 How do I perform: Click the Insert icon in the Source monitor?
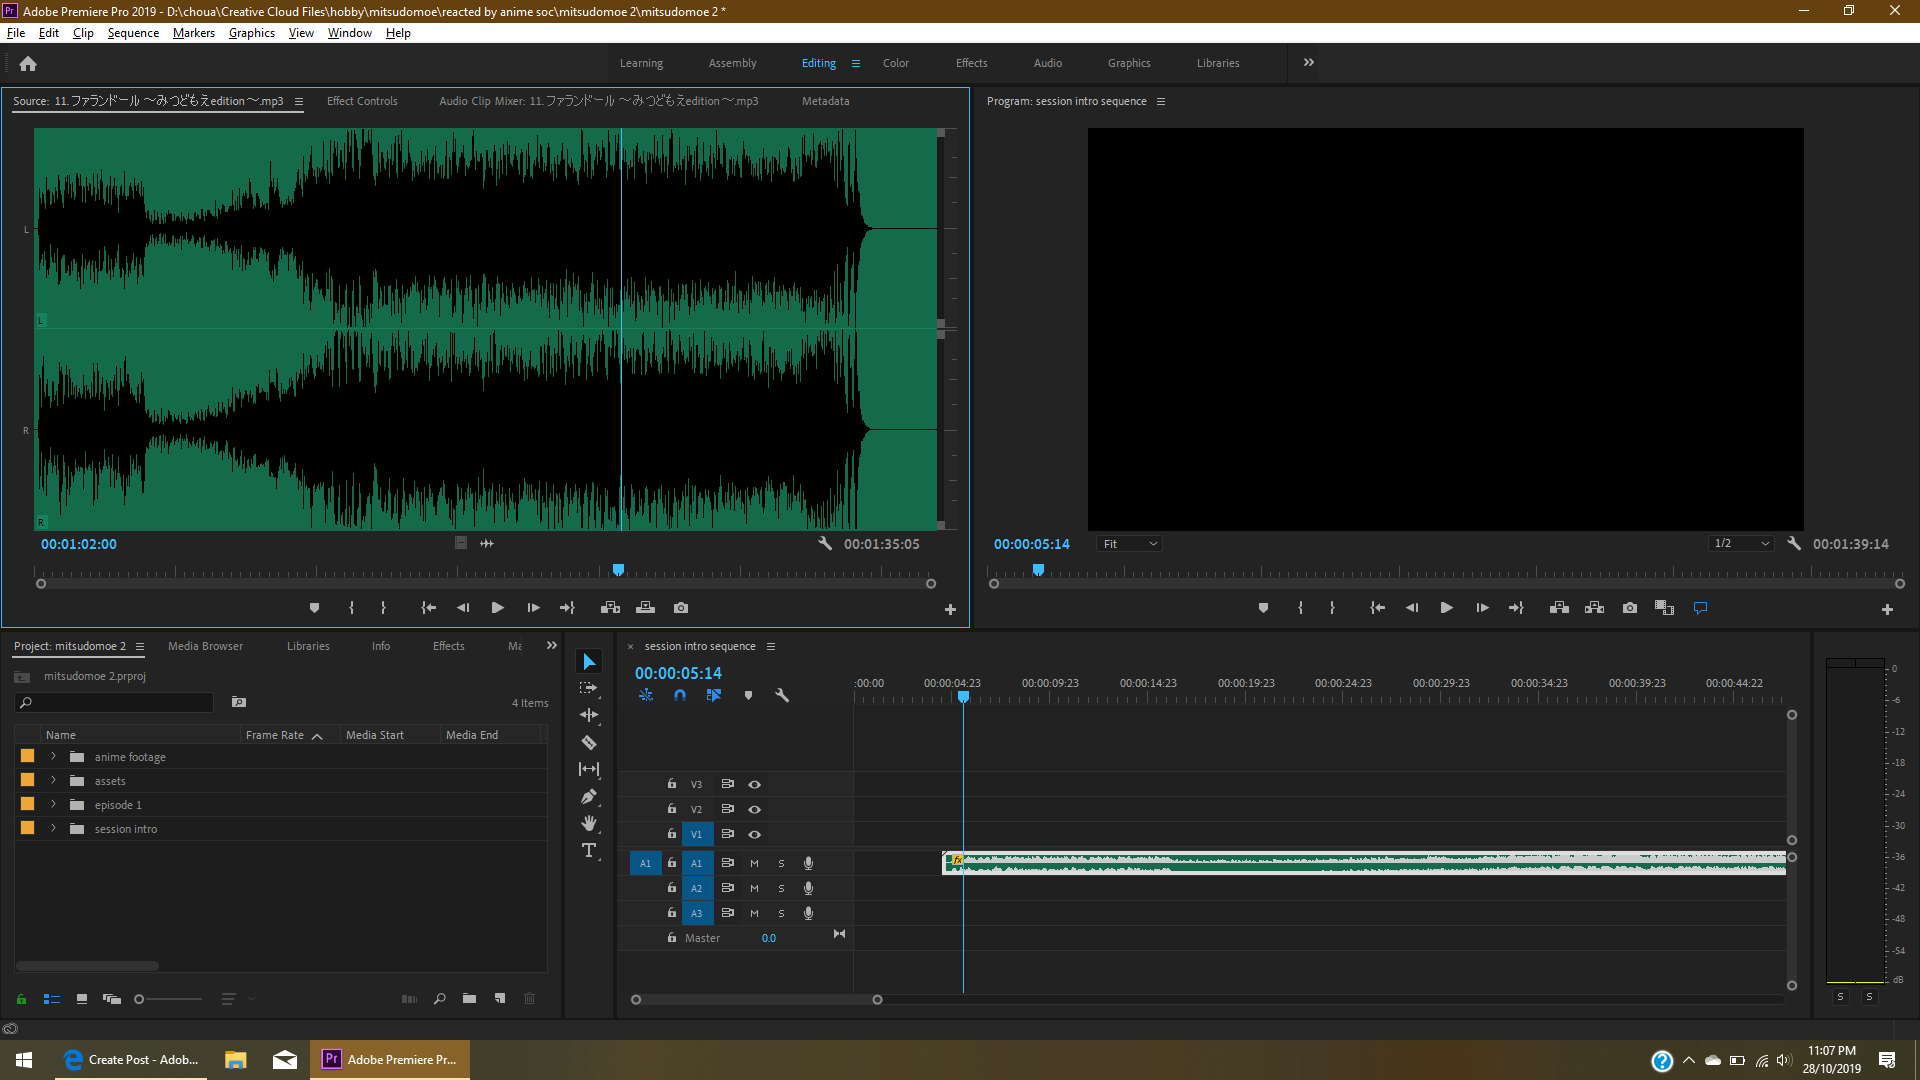tap(610, 607)
